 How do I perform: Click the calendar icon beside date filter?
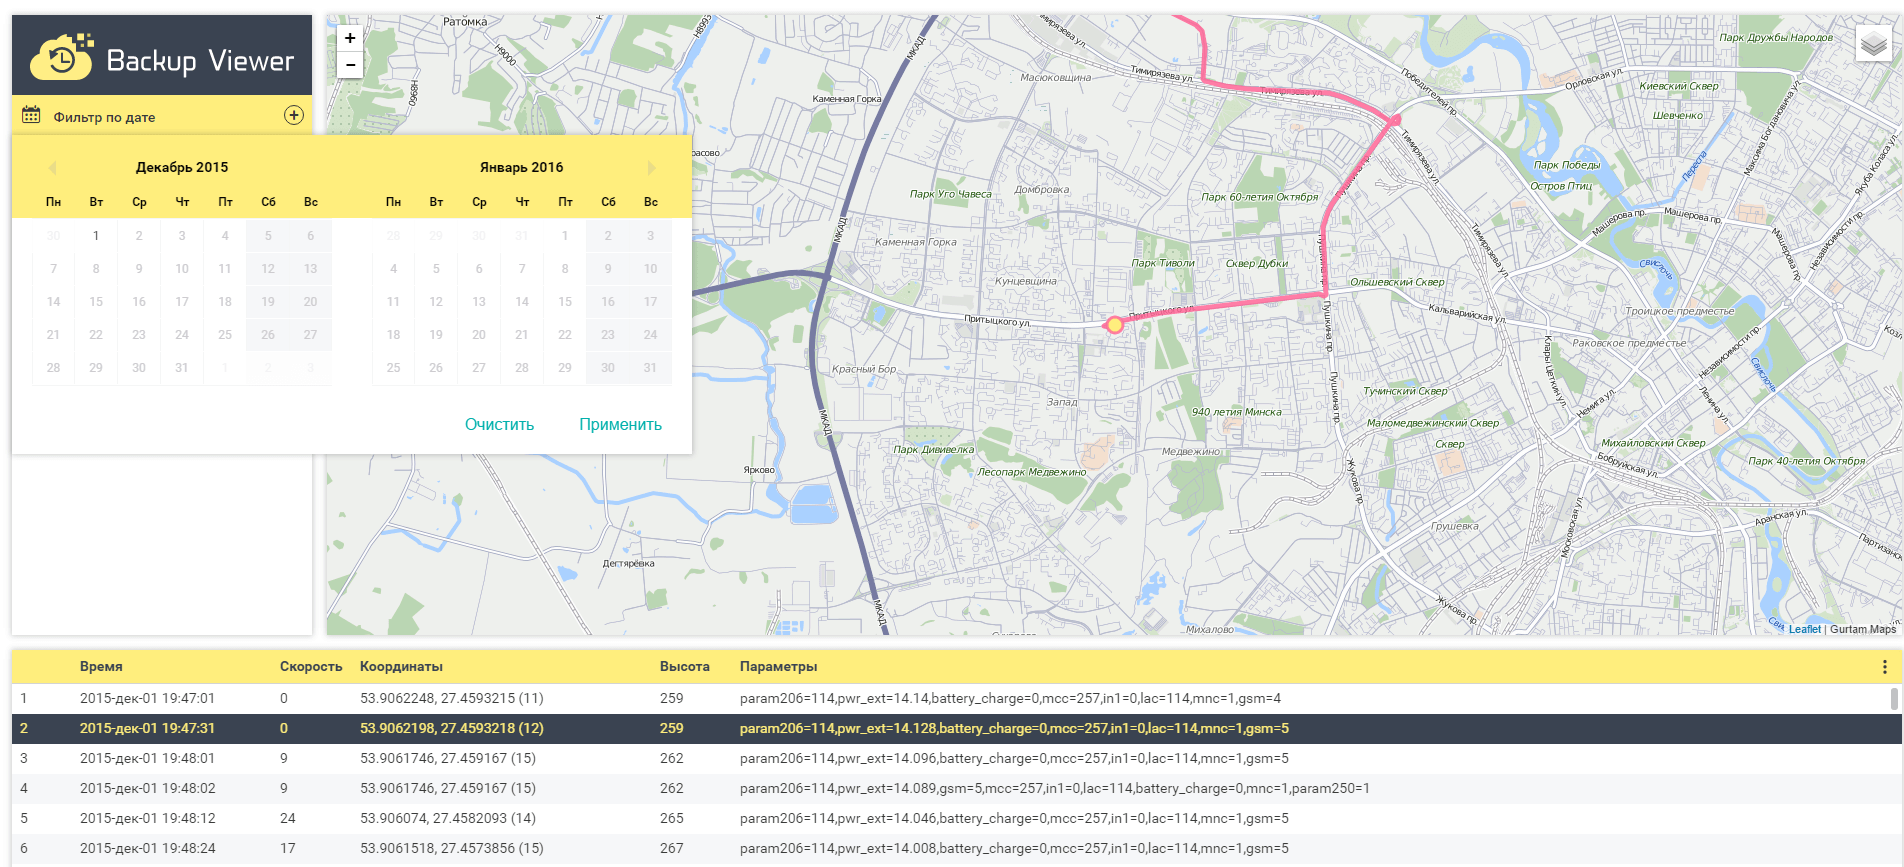(x=31, y=115)
